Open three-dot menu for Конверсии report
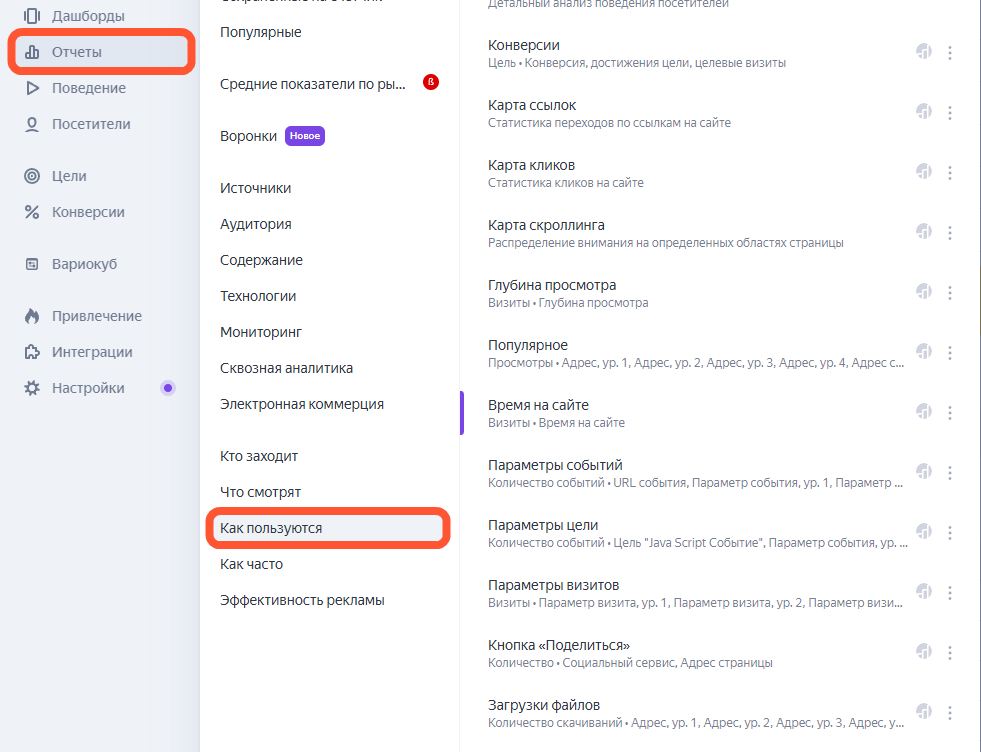The width and height of the screenshot is (981, 752). [x=950, y=53]
